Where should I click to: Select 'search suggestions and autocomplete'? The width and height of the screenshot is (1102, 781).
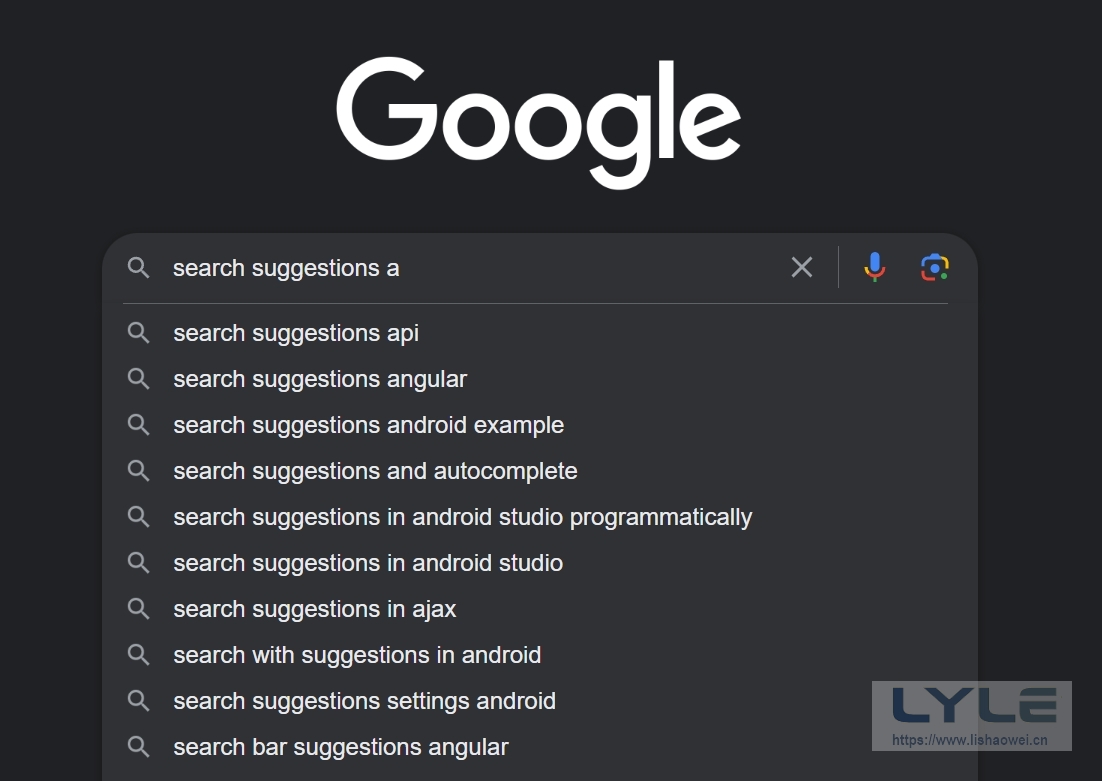pyautogui.click(x=540, y=471)
